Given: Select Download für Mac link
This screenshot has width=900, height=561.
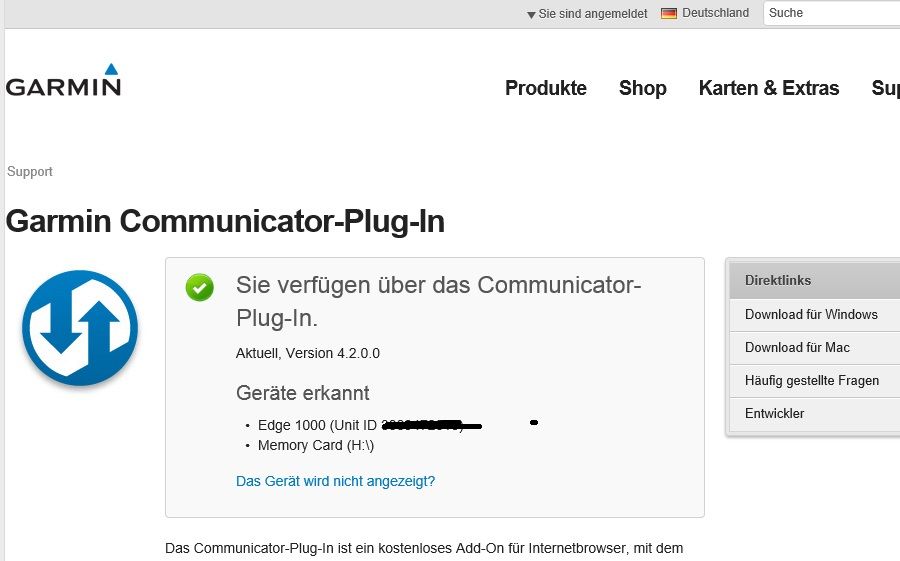Looking at the screenshot, I should coord(797,347).
